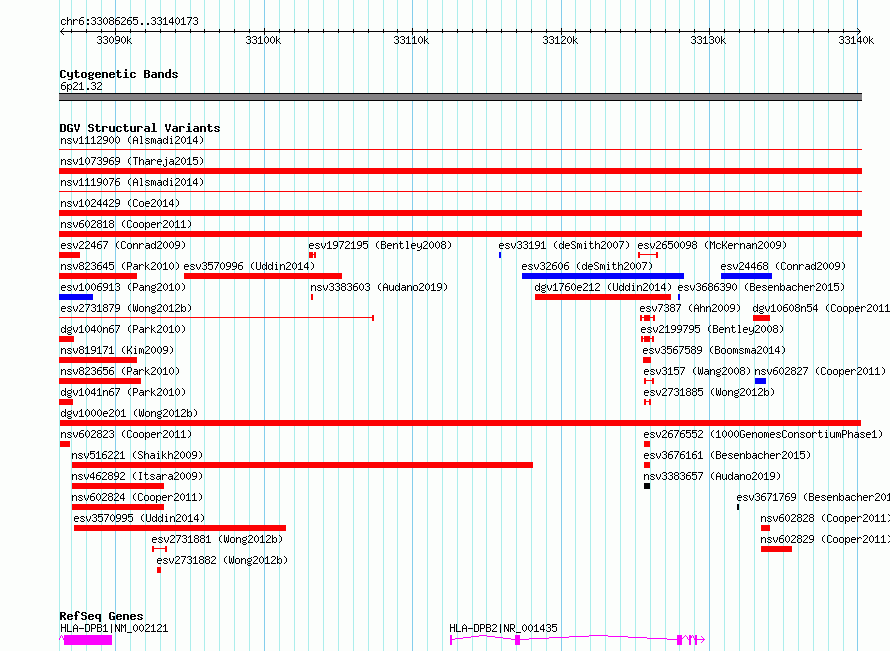The width and height of the screenshot is (890, 651).
Task: Click the gray cytogenetic band bar
Action: pyautogui.click(x=460, y=97)
